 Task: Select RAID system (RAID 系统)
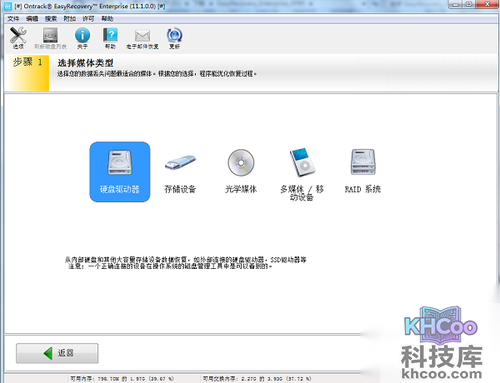[363, 172]
